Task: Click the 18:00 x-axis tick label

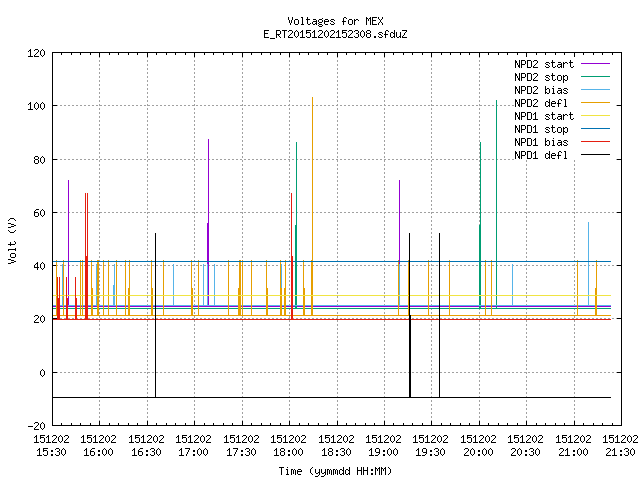Action: point(289,452)
